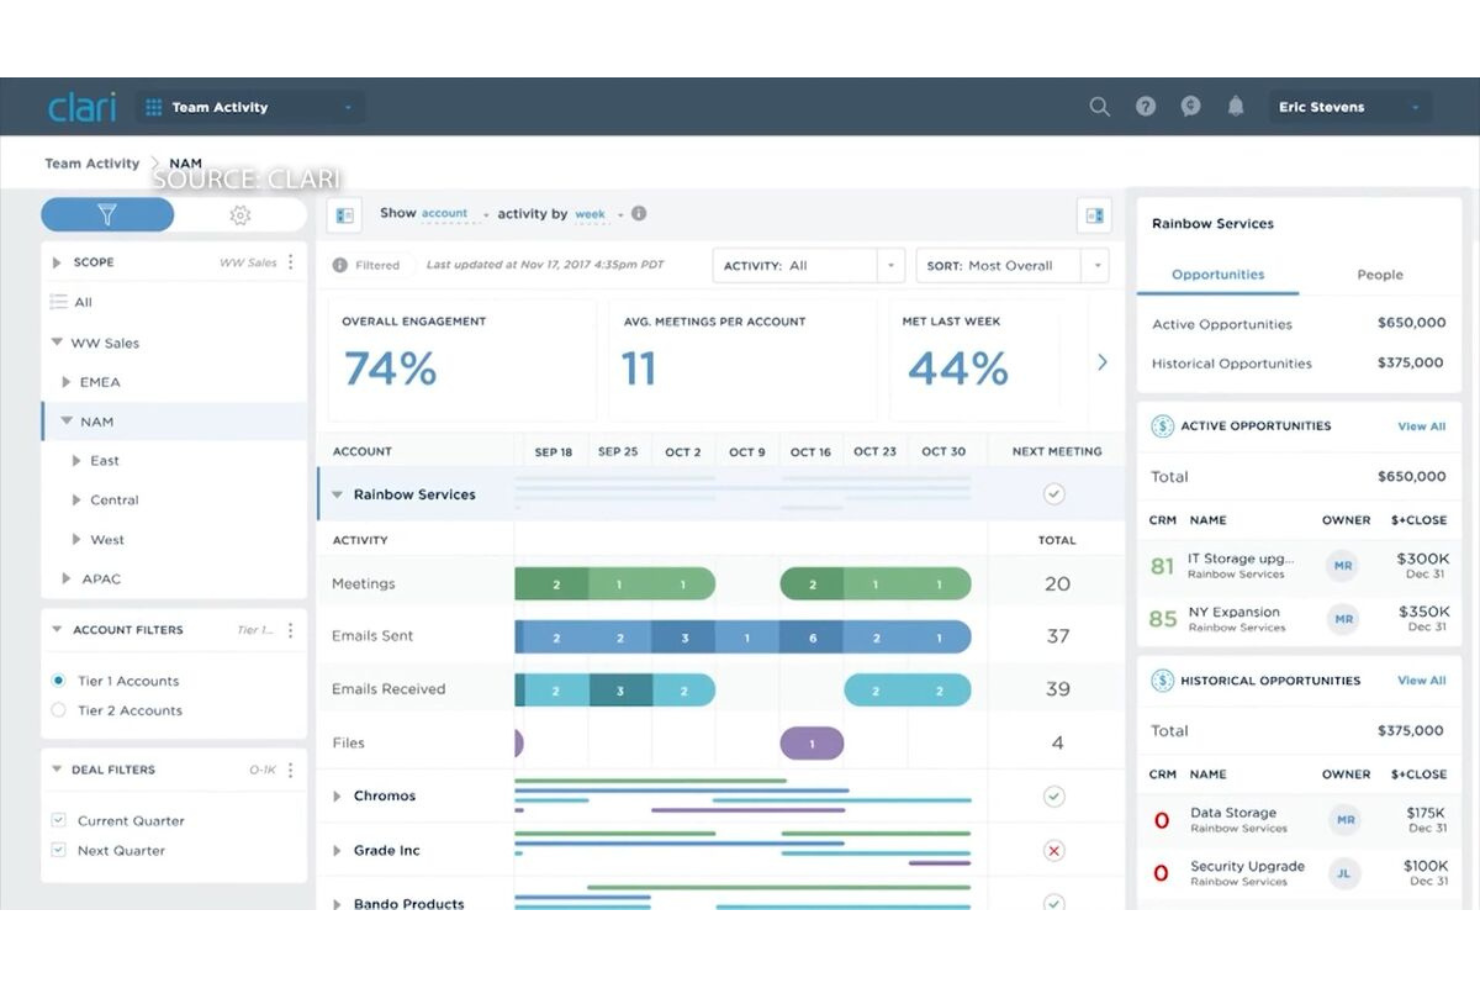Open the chat messages icon in header
Screen dimensions: 1480x987
pos(1191,106)
